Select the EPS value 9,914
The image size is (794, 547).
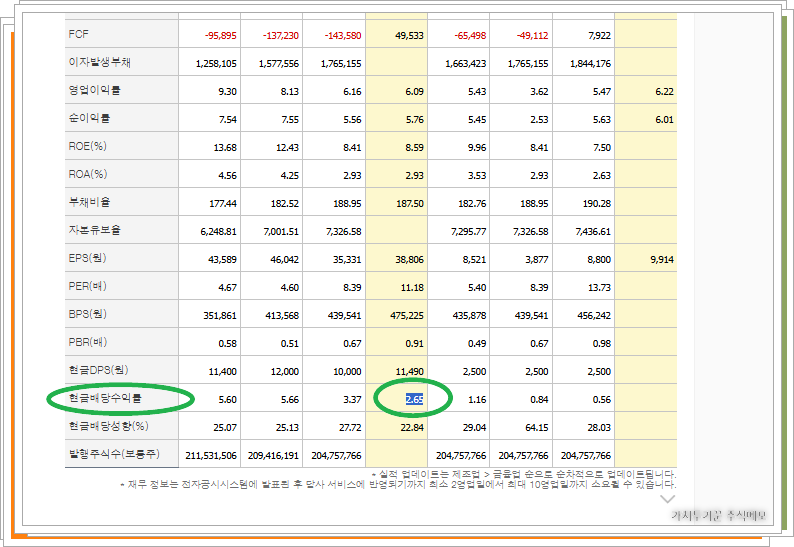tap(662, 260)
